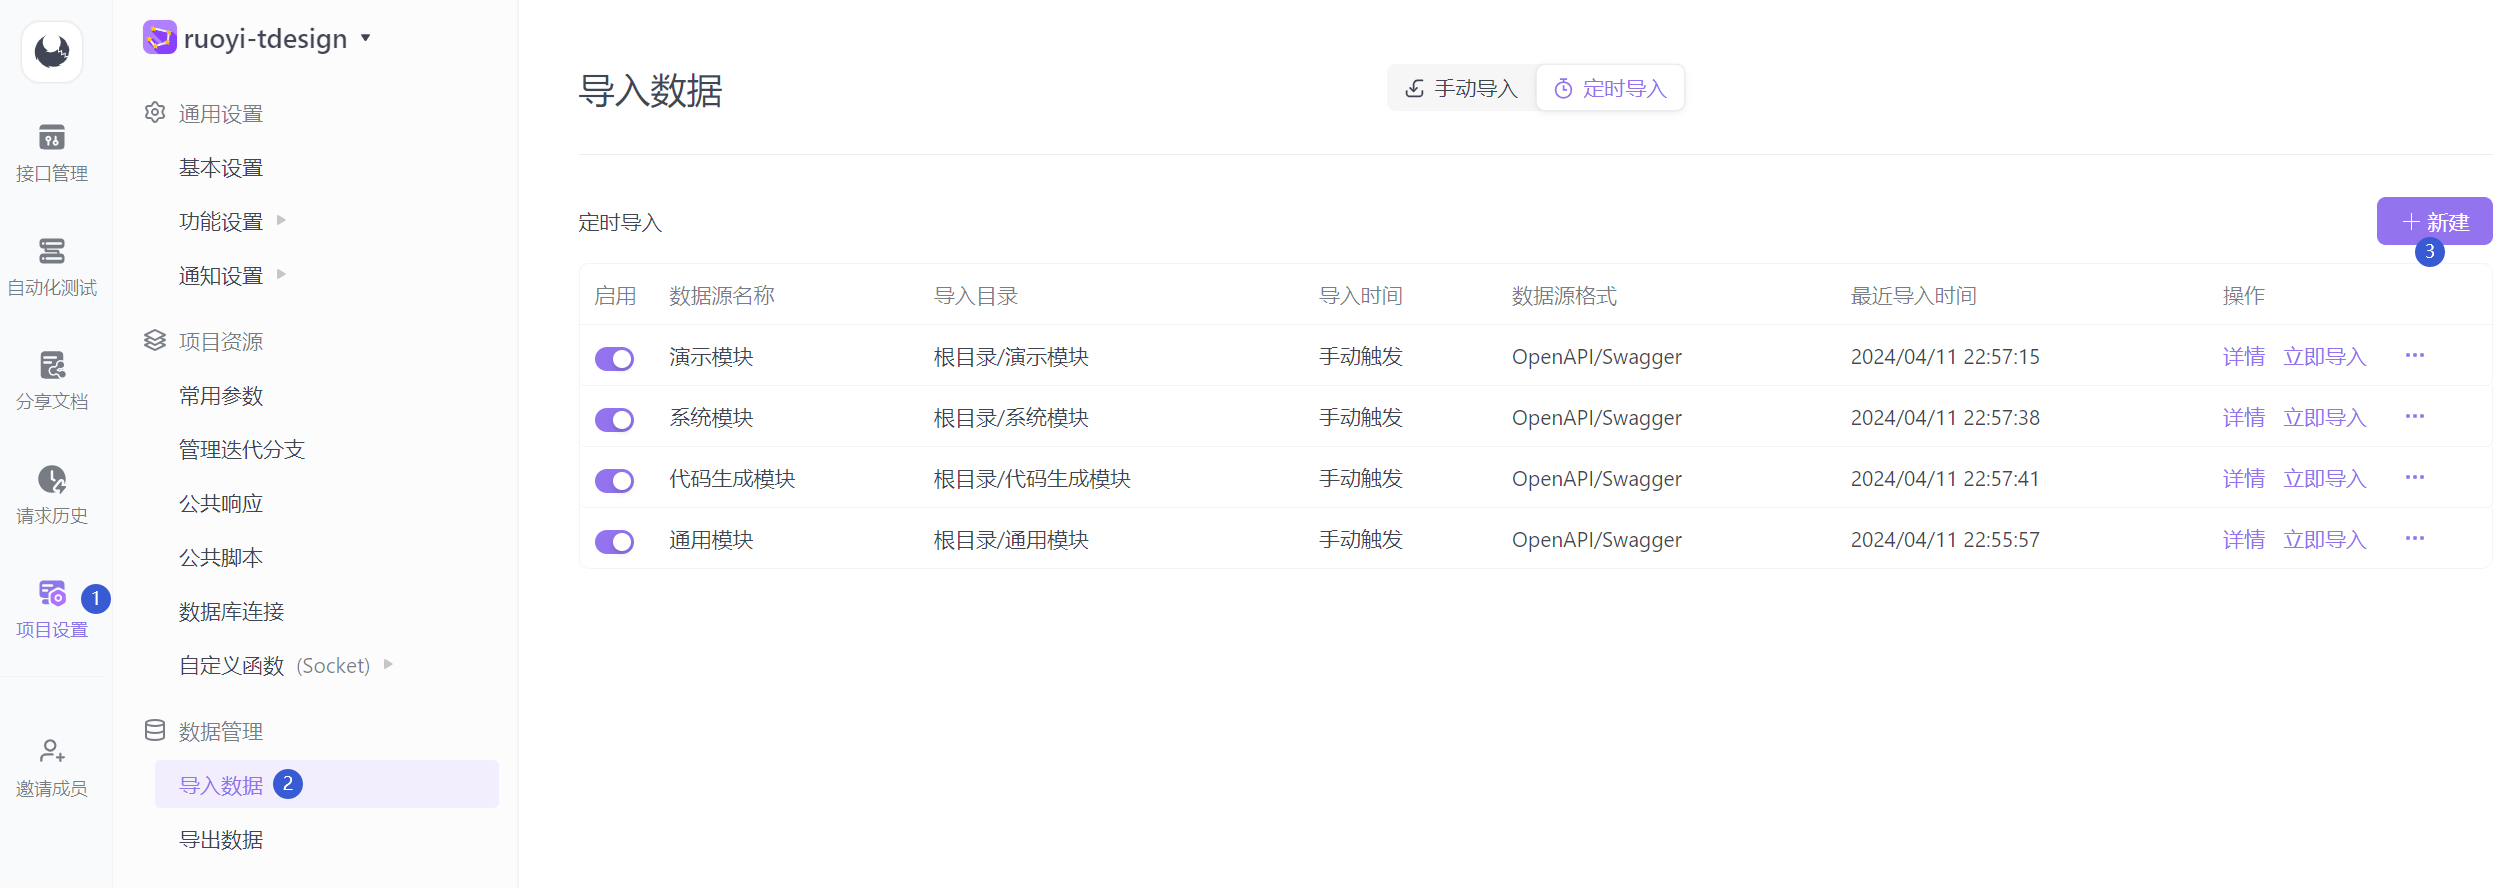The width and height of the screenshot is (2520, 888).
Task: Open 详情 for 代码生成模块
Action: click(2244, 479)
